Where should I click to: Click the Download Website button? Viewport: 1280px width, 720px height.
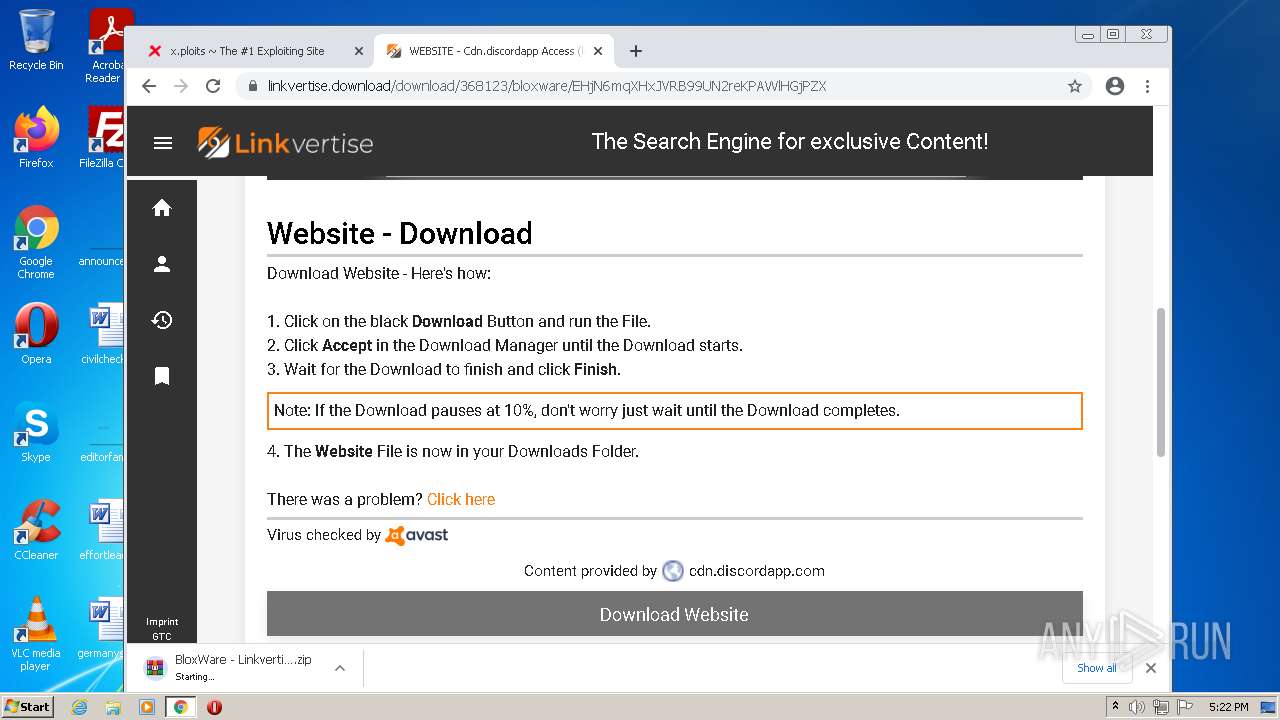674,614
